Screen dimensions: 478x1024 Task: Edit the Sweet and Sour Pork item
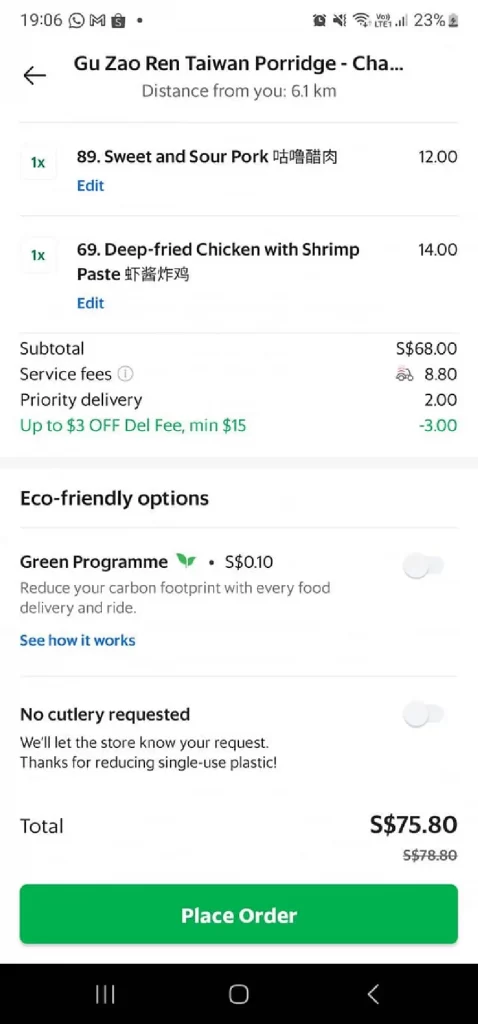pos(90,185)
